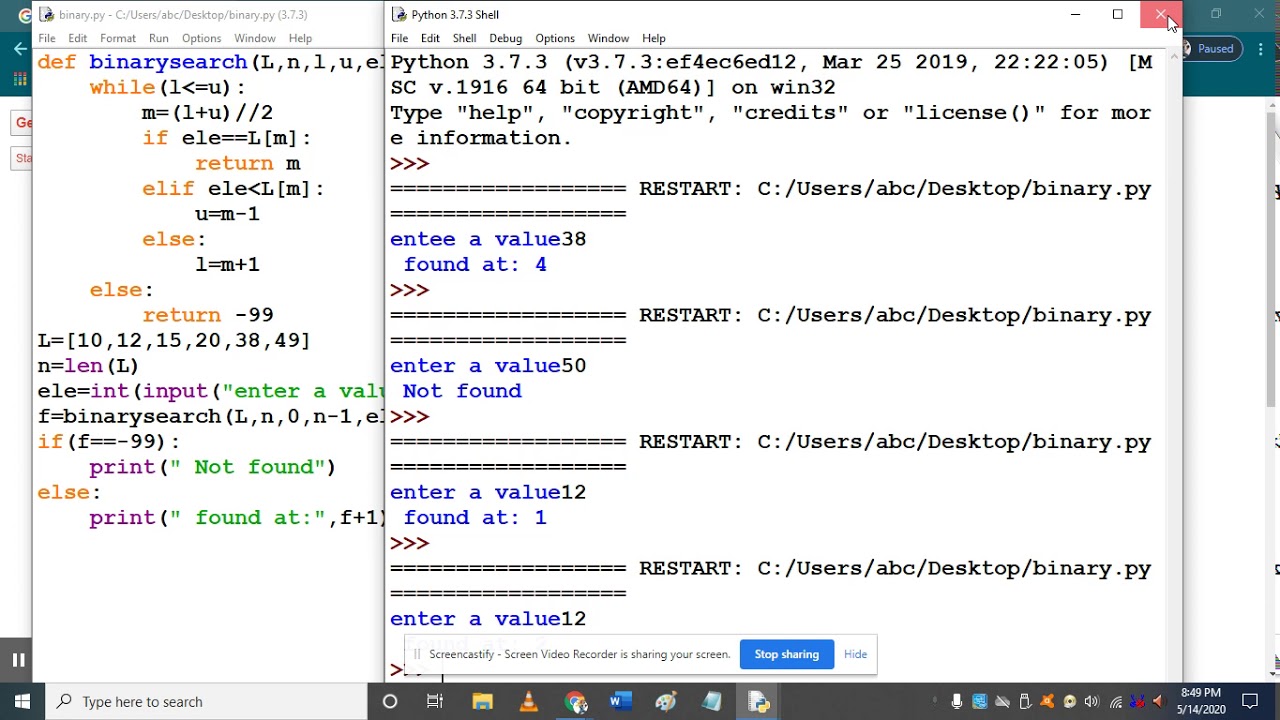The width and height of the screenshot is (1280, 720).
Task: Open File menu in Python Shell window
Action: 399,38
